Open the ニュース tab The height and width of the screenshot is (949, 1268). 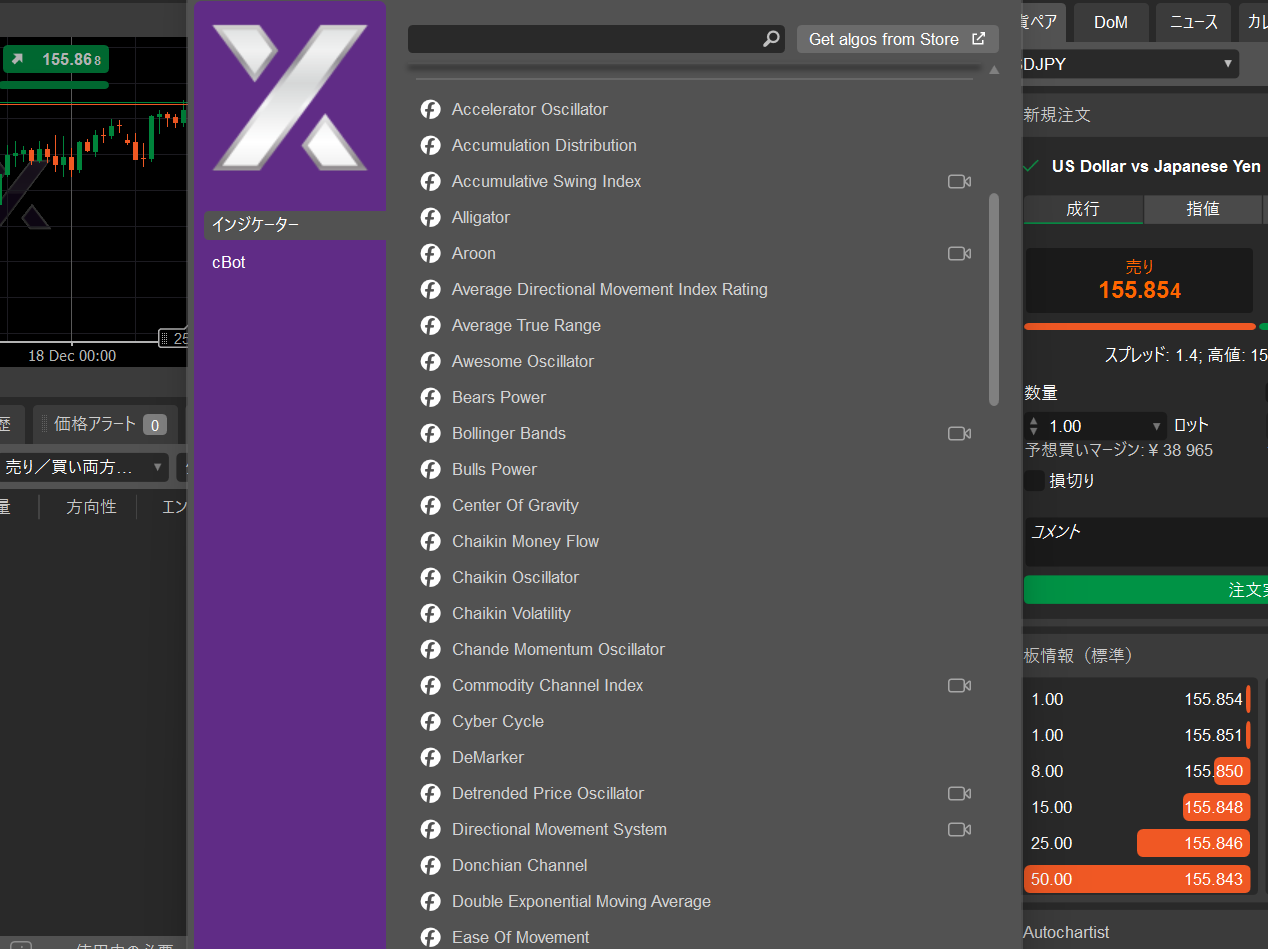[1193, 22]
